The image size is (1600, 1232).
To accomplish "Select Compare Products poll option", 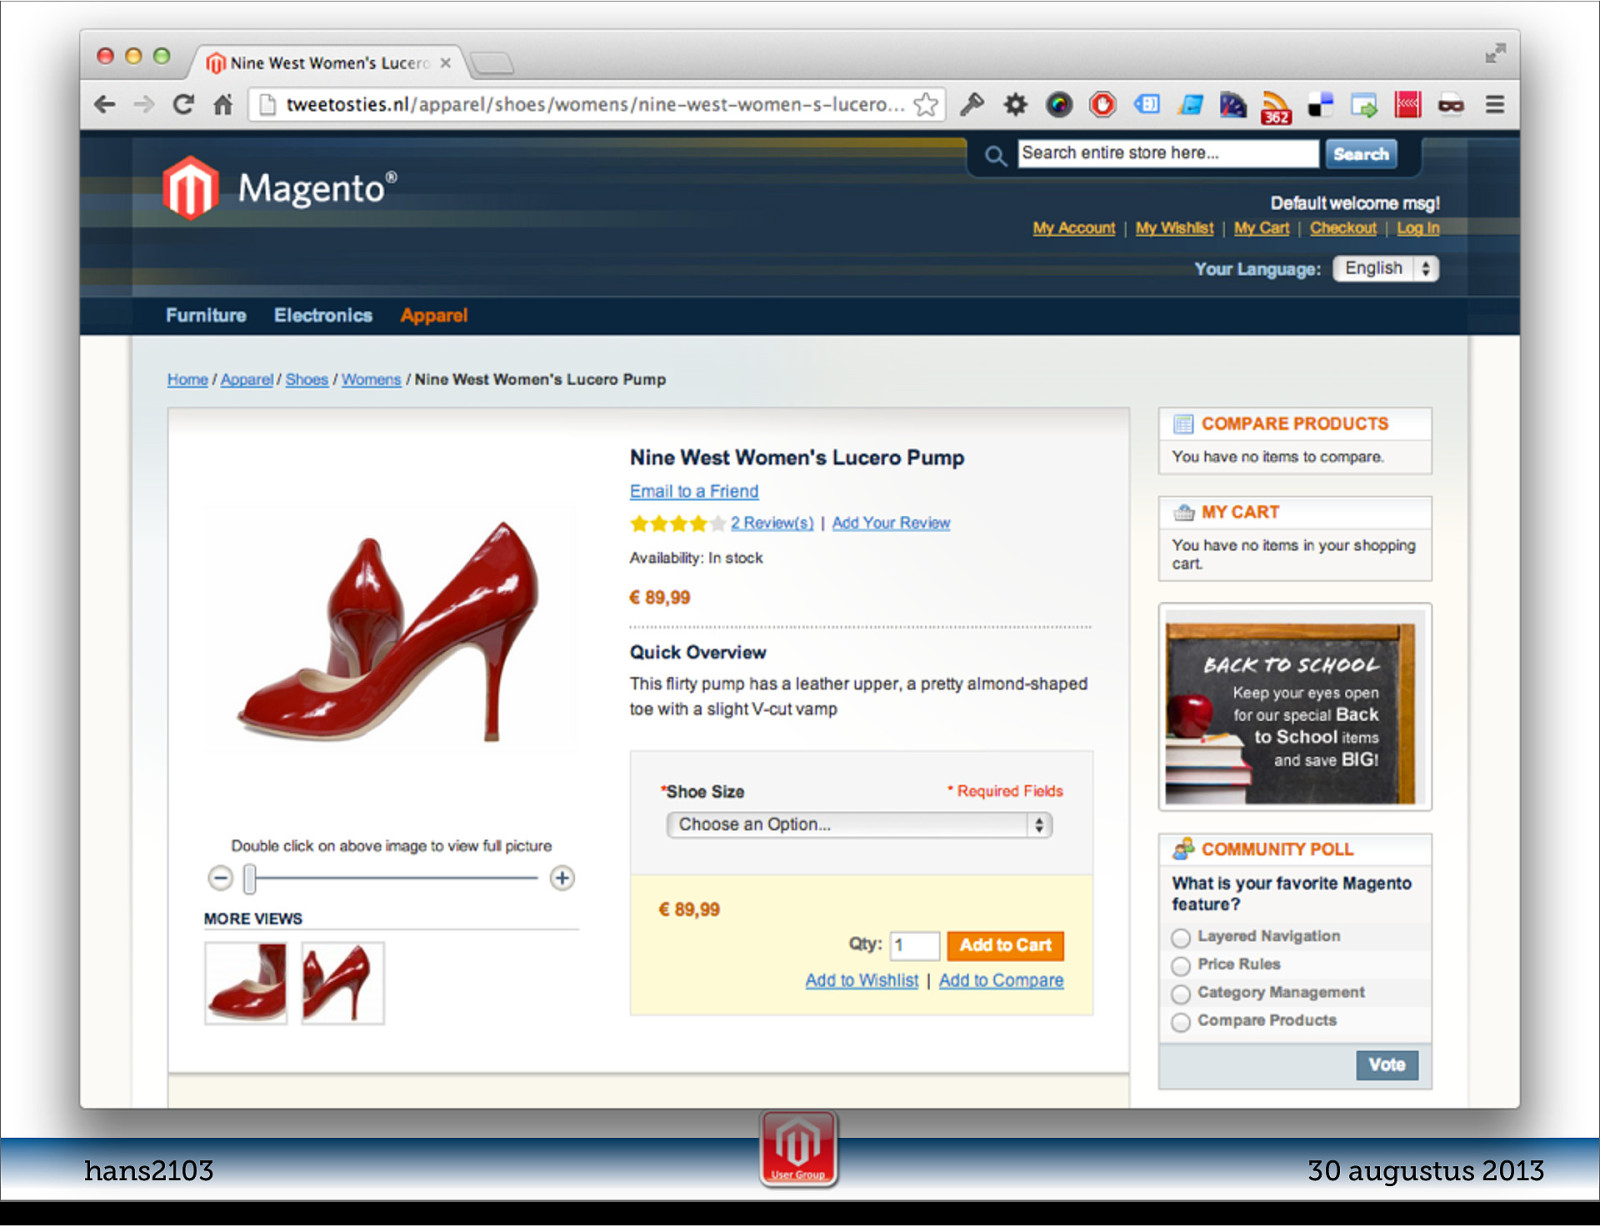I will tap(1181, 1022).
